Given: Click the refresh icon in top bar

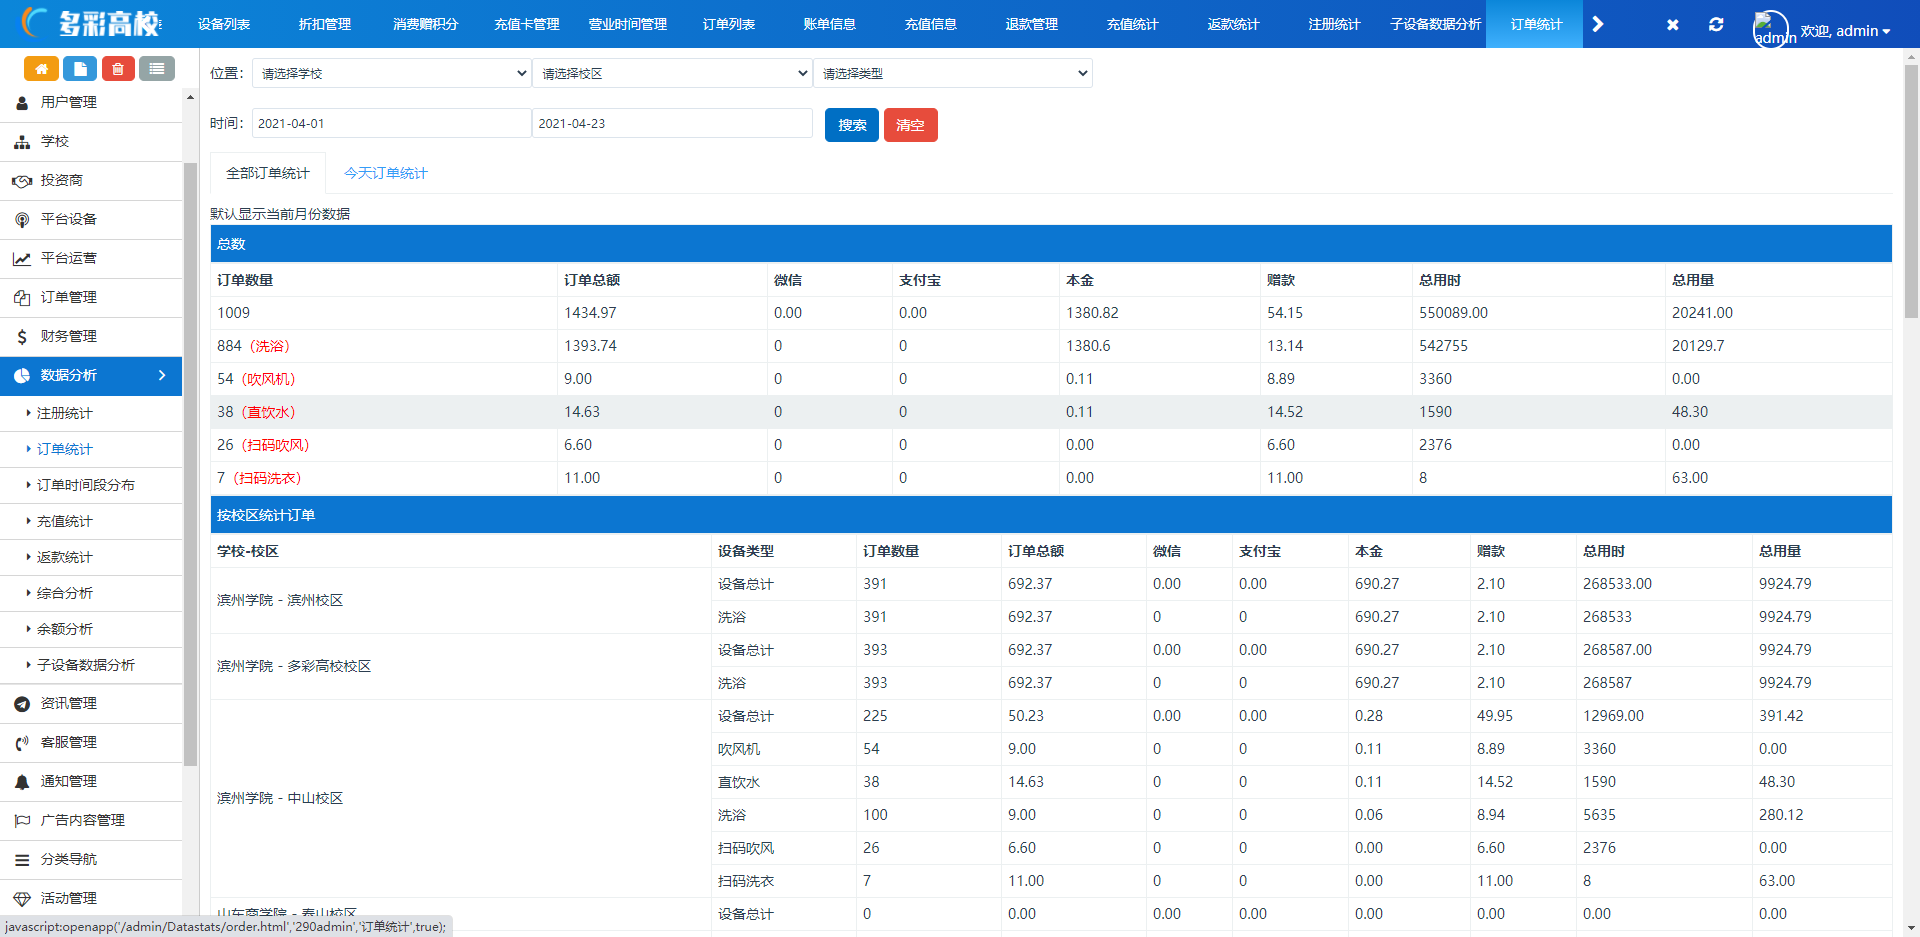Looking at the screenshot, I should [1716, 24].
